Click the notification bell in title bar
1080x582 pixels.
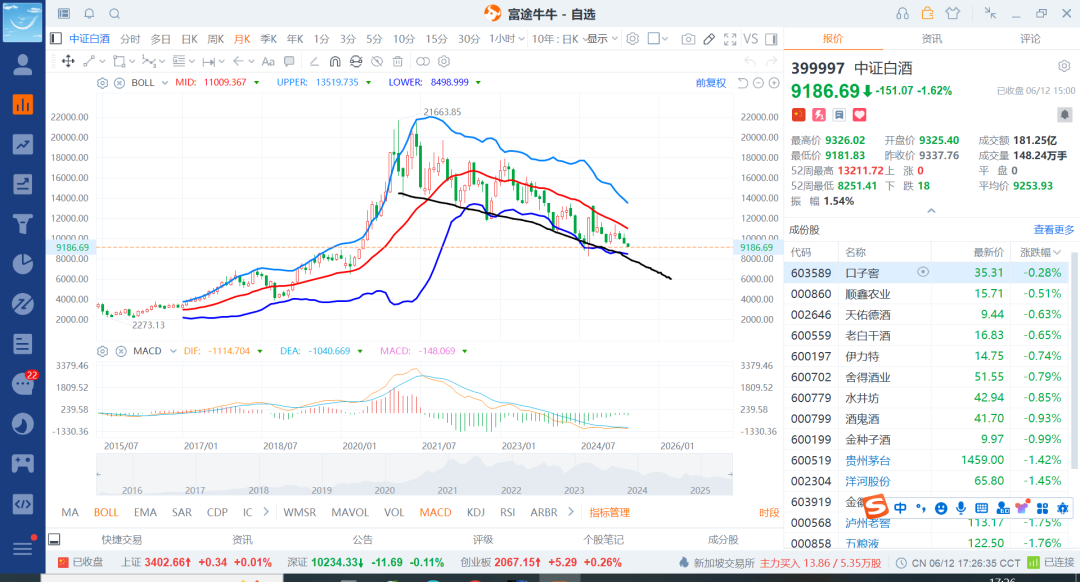pos(90,14)
